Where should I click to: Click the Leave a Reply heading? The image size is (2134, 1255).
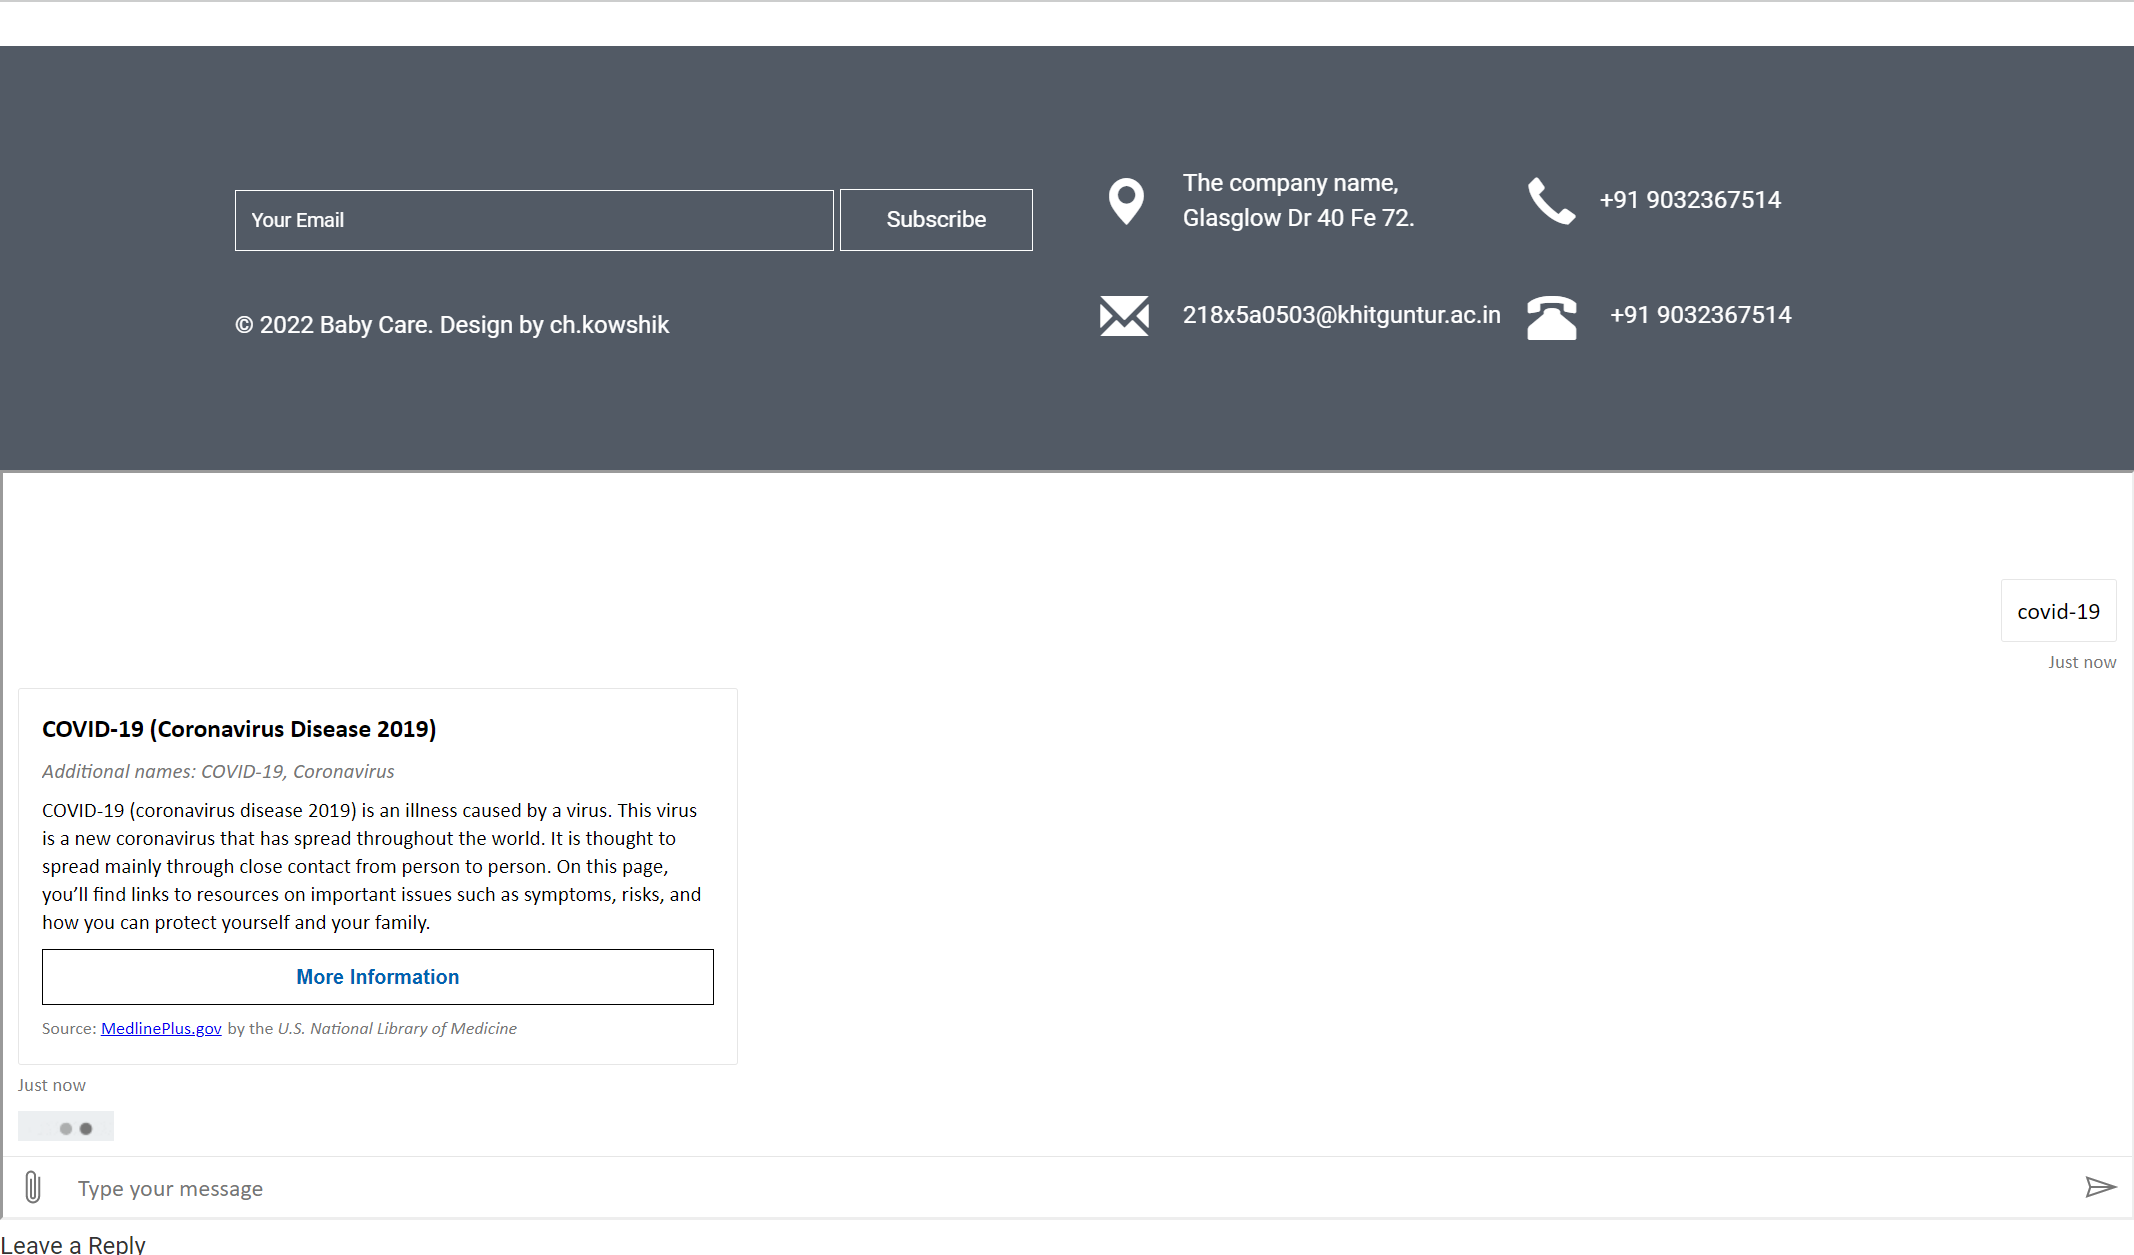click(x=73, y=1244)
